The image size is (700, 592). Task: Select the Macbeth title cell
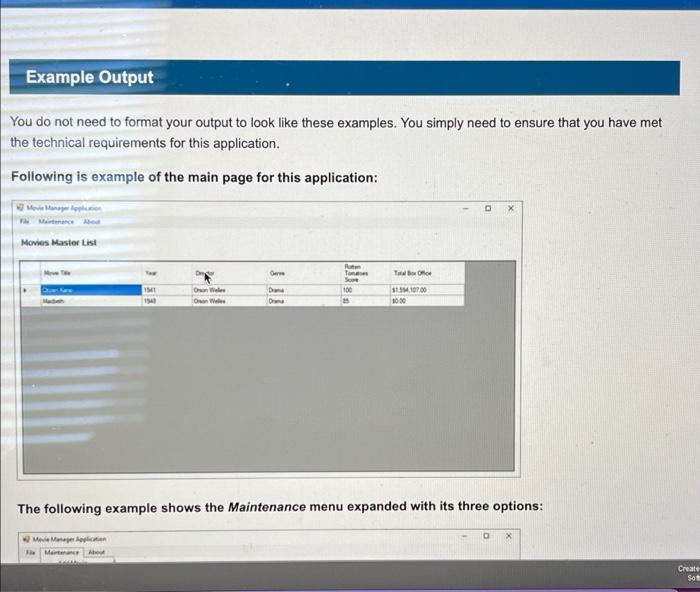point(91,301)
